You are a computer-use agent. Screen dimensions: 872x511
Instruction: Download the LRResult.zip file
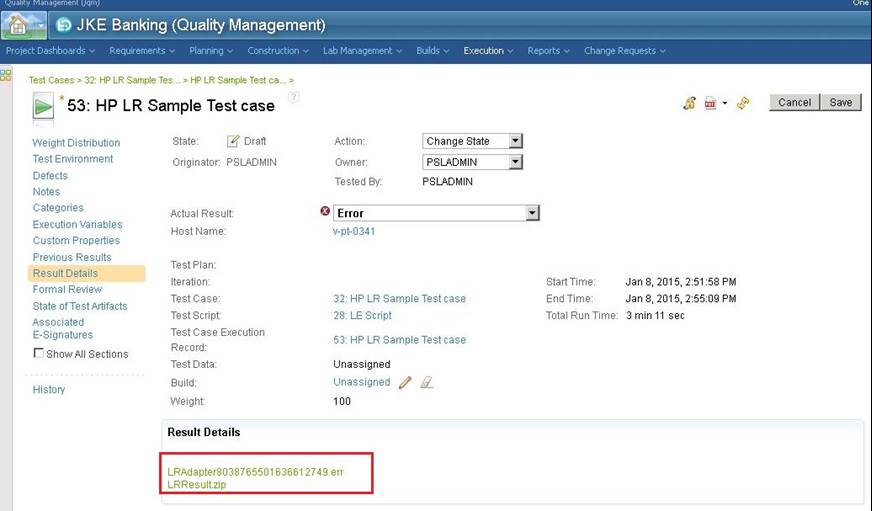(196, 485)
